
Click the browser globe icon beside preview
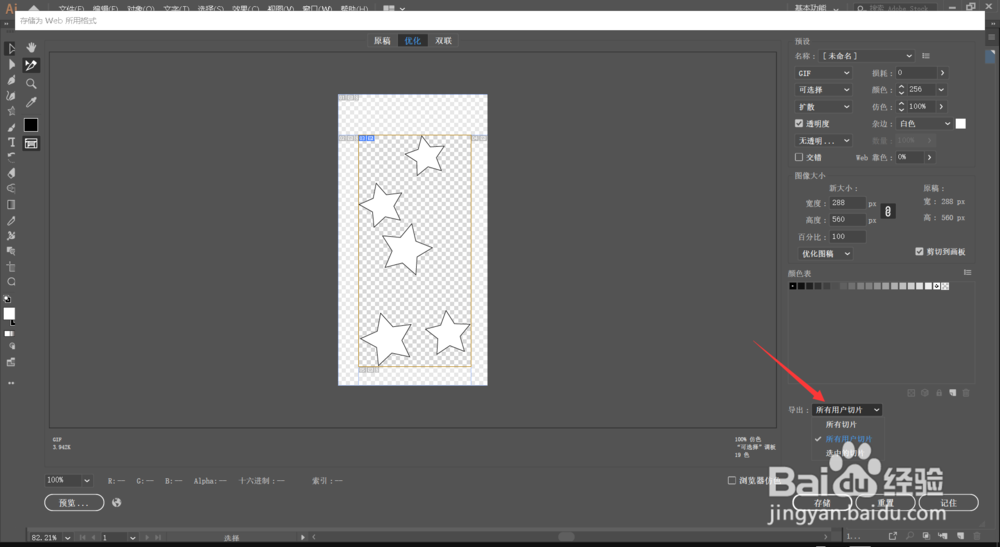pyautogui.click(x=117, y=502)
